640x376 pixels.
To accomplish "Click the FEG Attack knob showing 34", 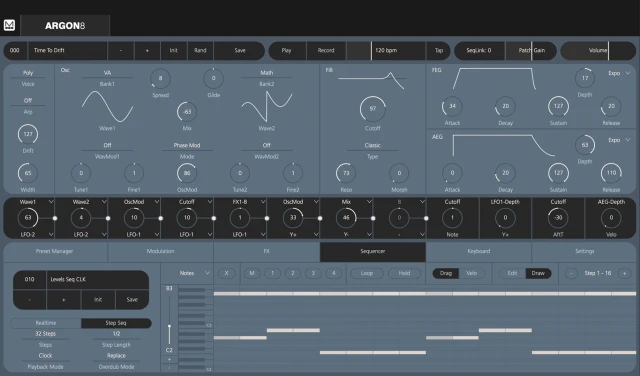I will [452, 106].
